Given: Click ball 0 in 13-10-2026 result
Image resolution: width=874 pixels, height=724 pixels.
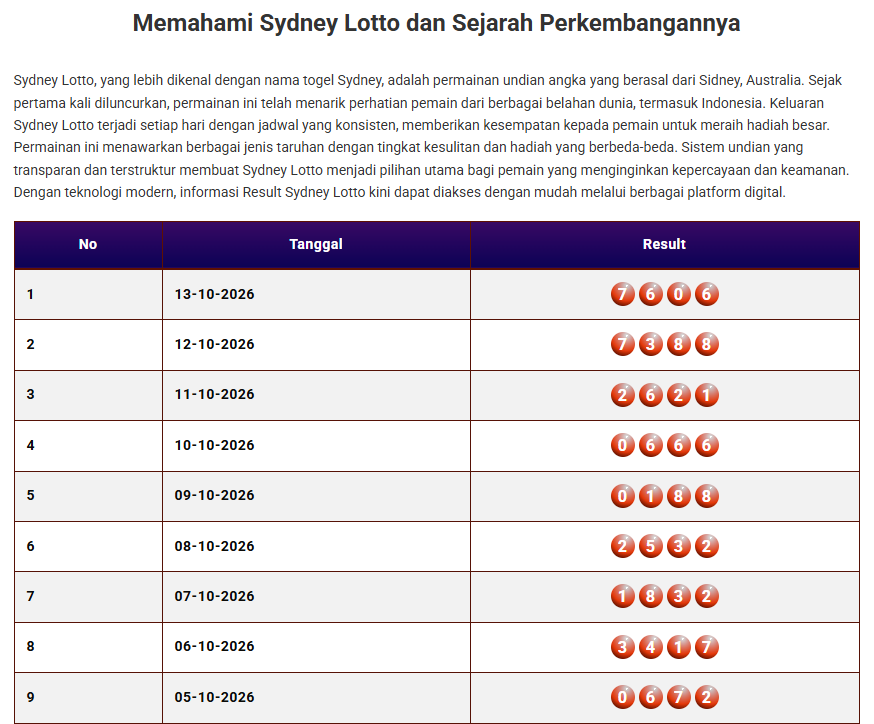Looking at the screenshot, I should [x=678, y=294].
